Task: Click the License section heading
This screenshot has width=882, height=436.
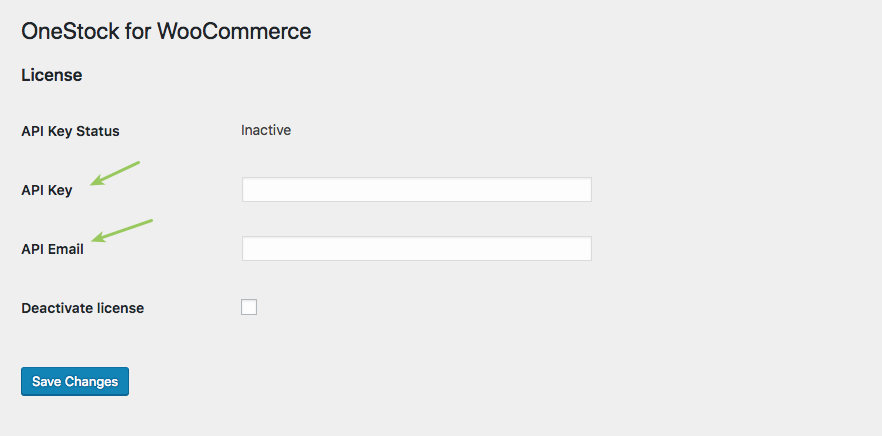Action: click(x=51, y=75)
